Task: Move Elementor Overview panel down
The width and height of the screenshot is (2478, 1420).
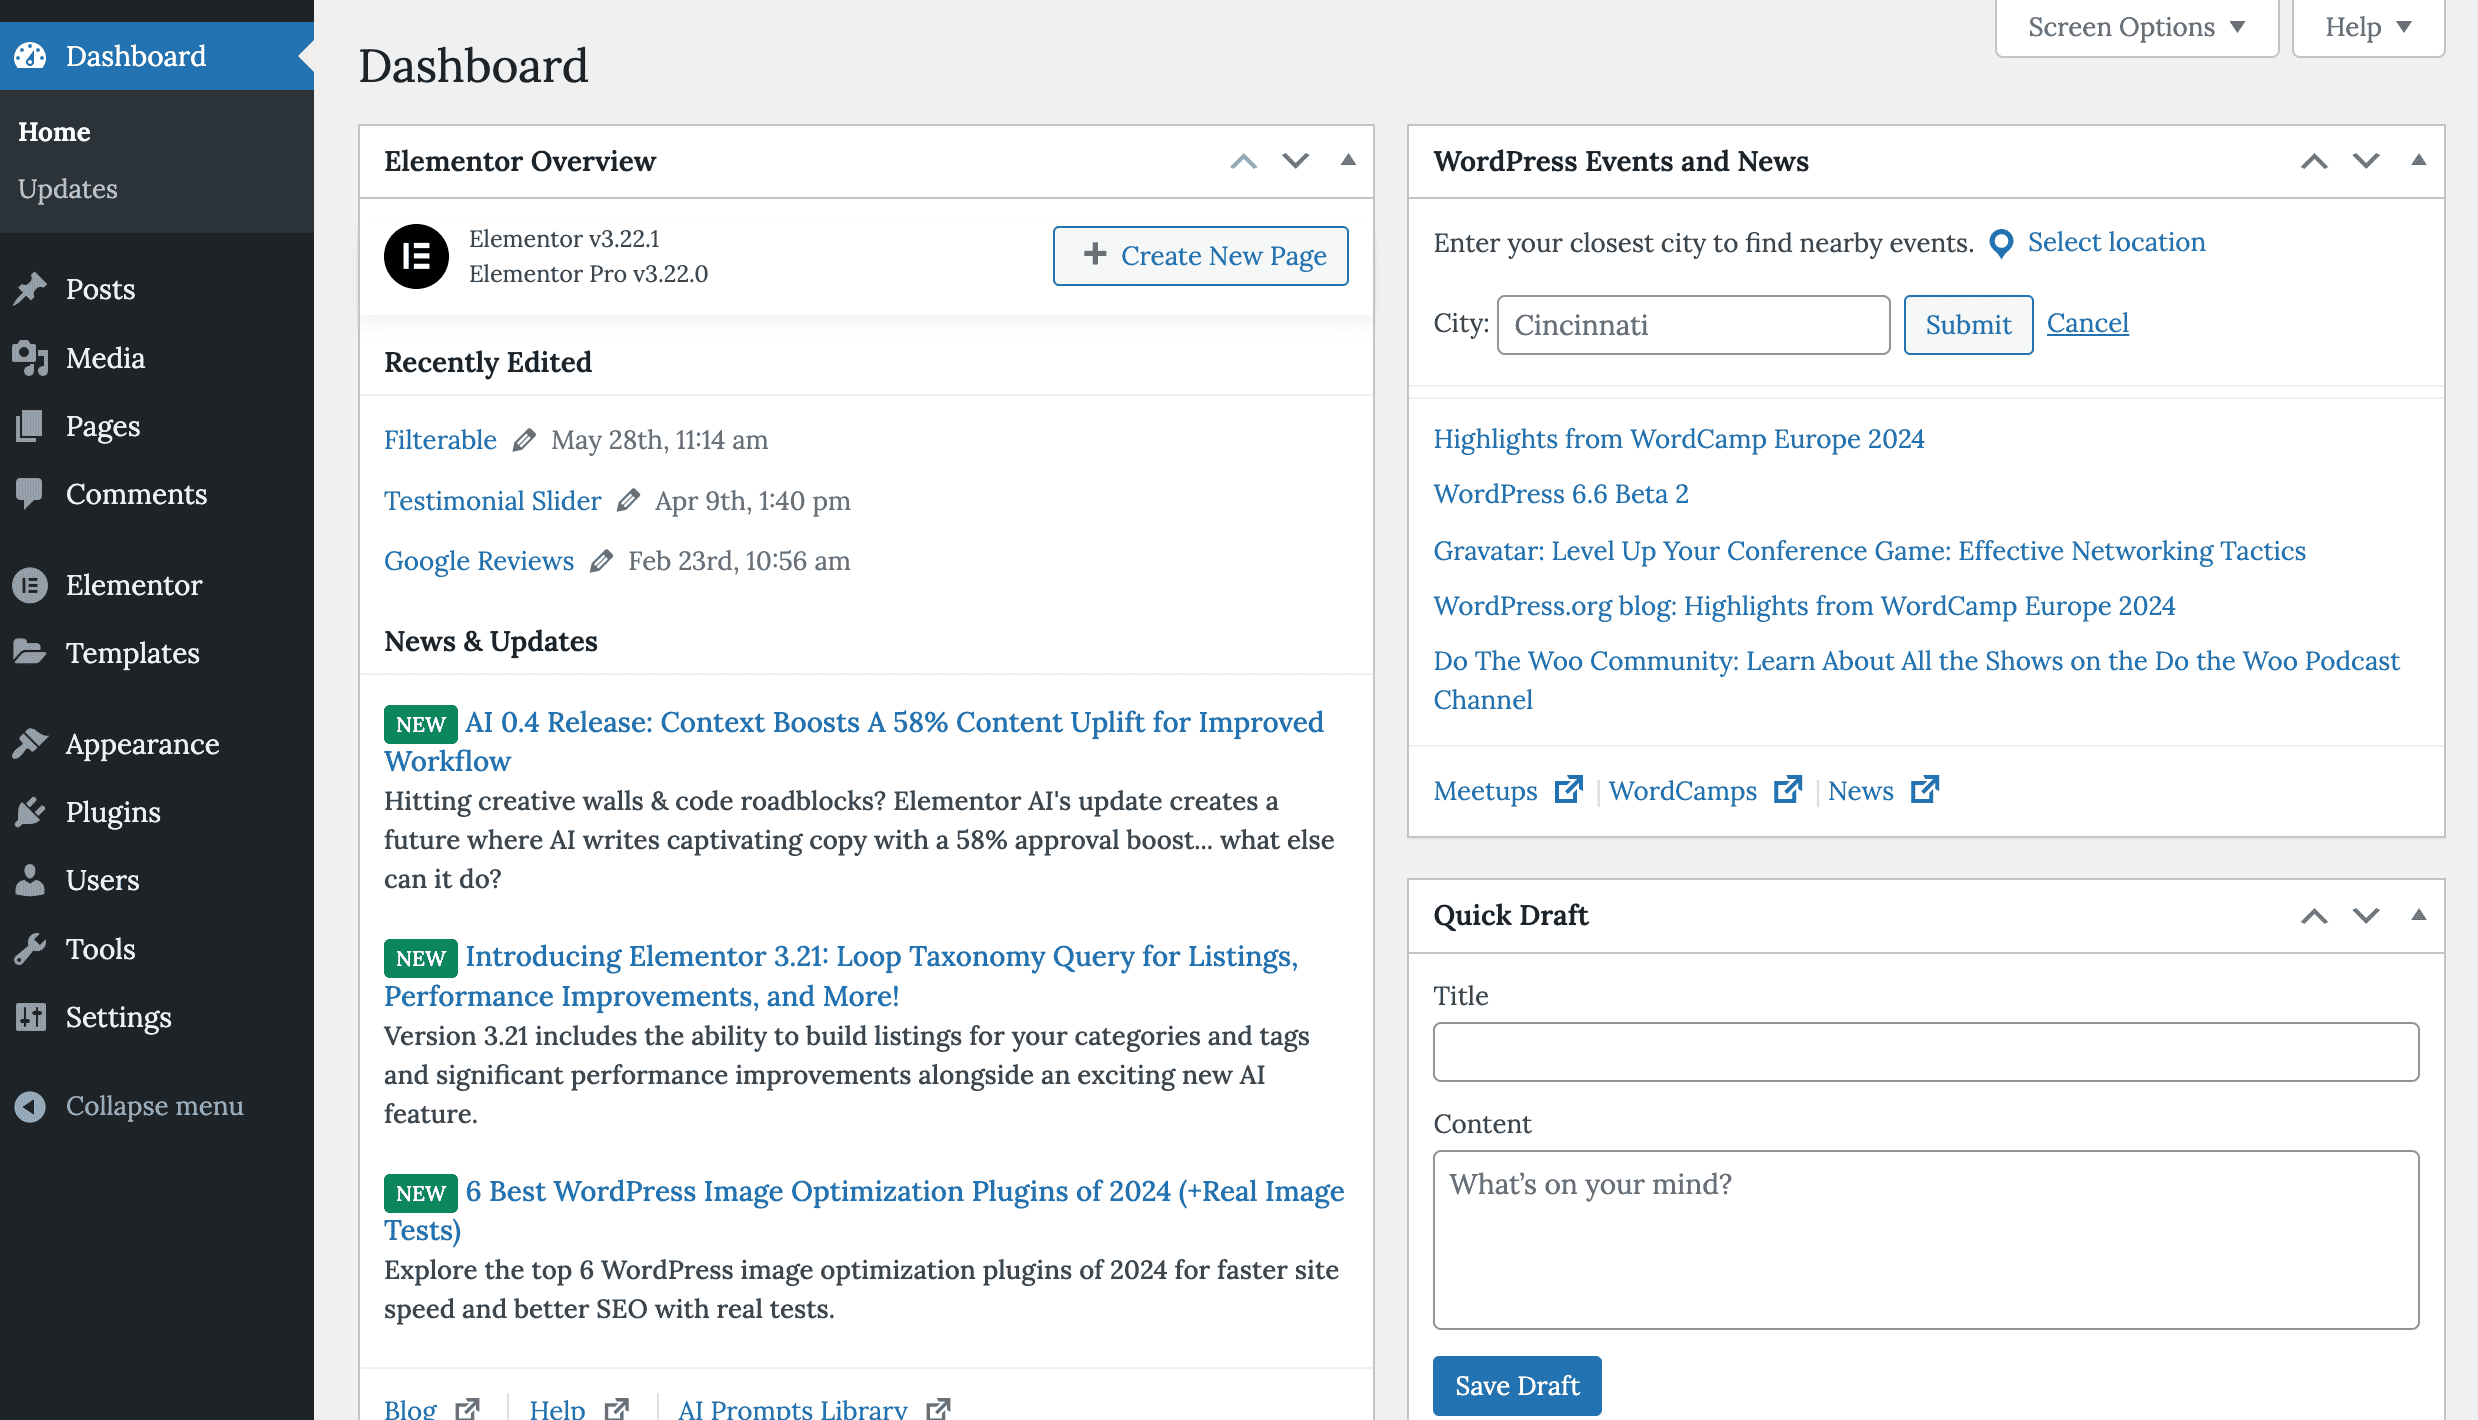Action: coord(1296,161)
